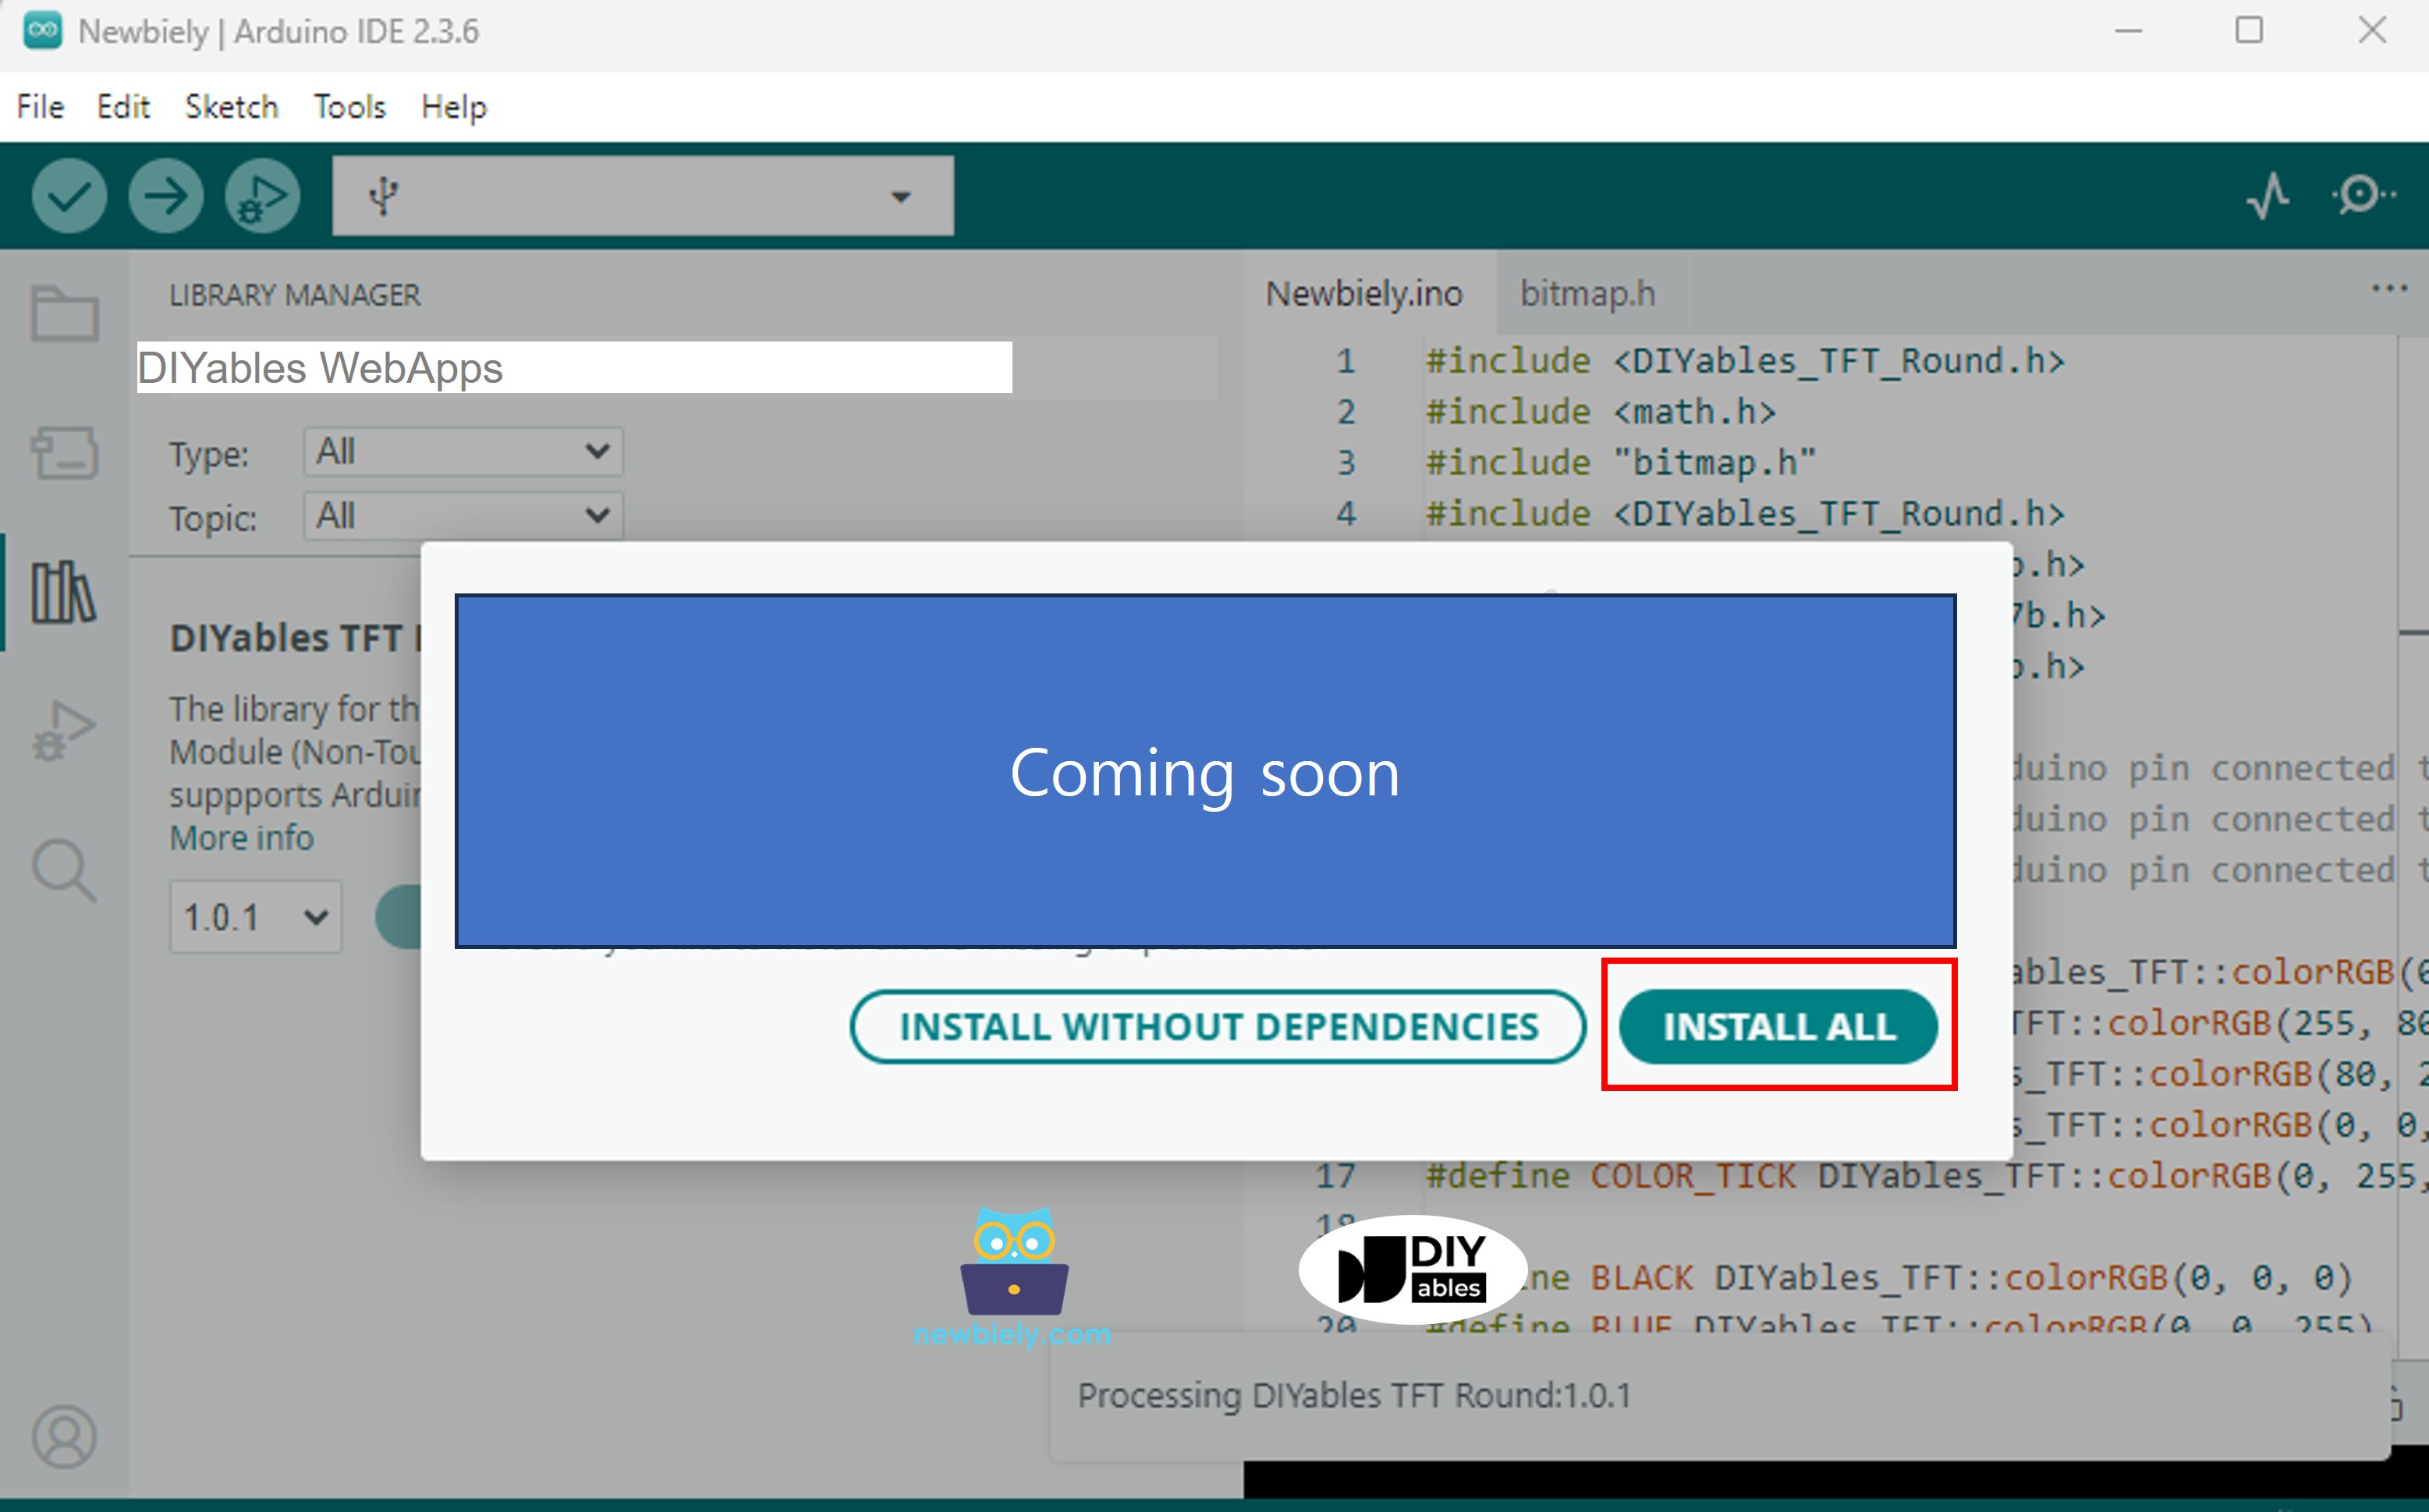
Task: Click INSTALL WITHOUT DEPENDENCIES button
Action: (1218, 1026)
